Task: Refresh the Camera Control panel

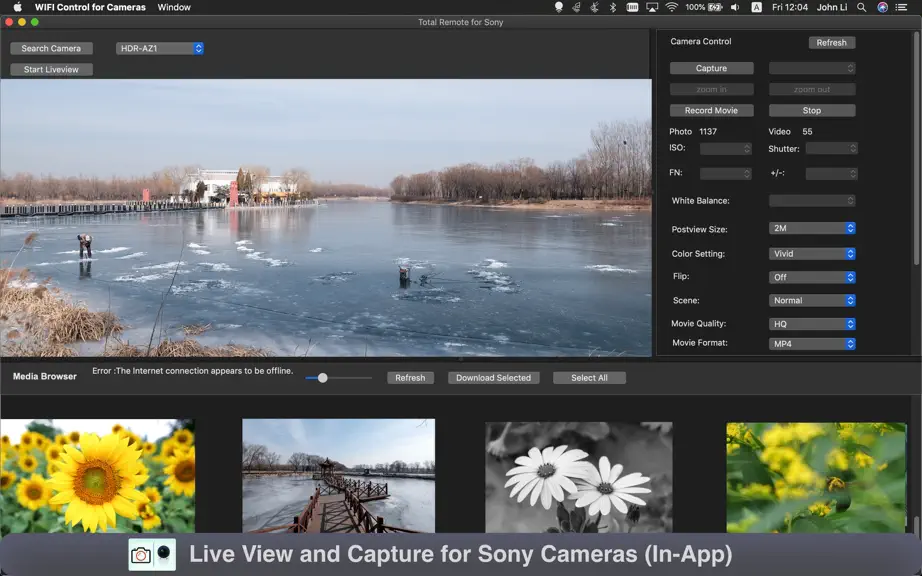Action: (831, 42)
